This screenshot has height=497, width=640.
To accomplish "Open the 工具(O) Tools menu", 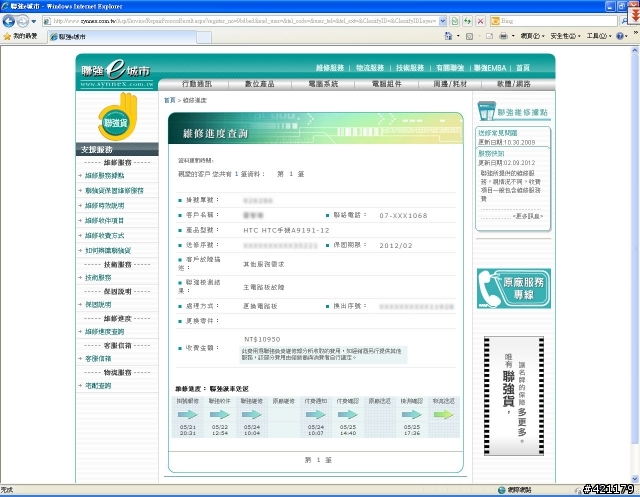I will tap(599, 36).
